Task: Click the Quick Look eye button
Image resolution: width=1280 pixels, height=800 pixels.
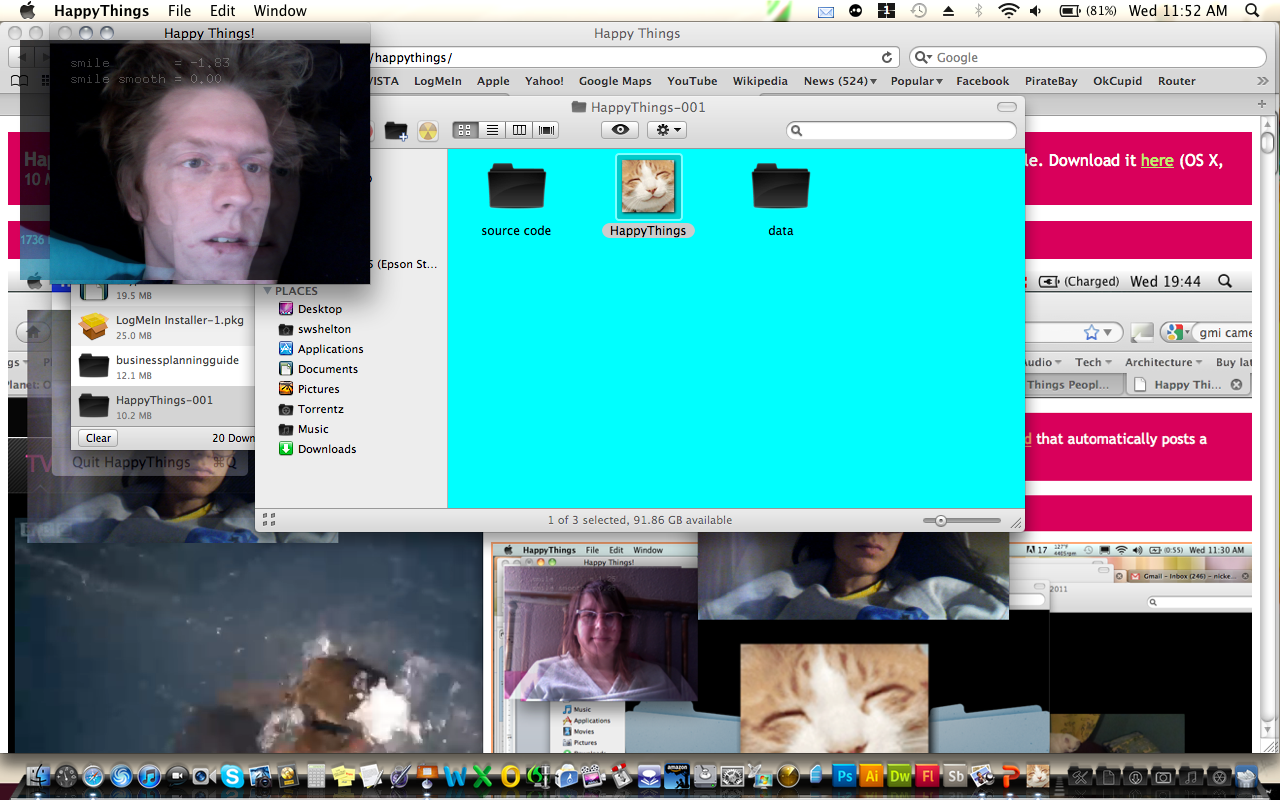Action: 620,130
